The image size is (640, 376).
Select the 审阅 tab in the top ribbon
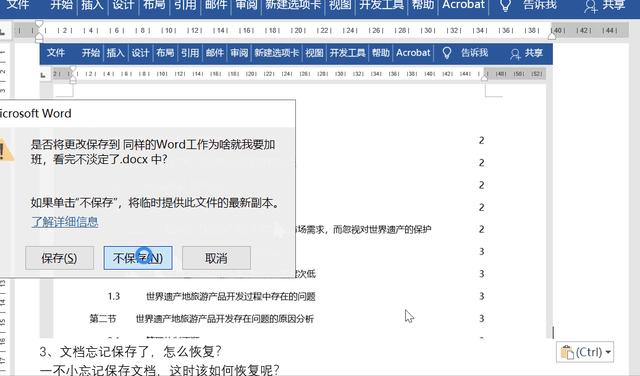point(247,5)
